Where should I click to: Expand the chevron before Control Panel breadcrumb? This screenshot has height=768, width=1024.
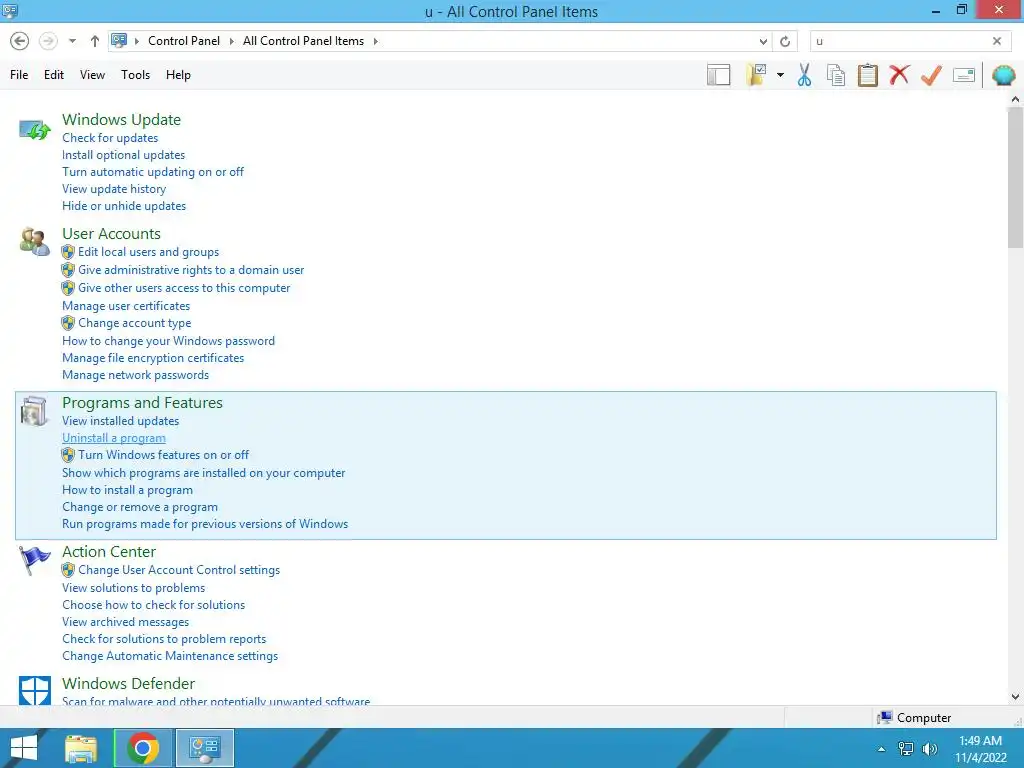[x=137, y=41]
